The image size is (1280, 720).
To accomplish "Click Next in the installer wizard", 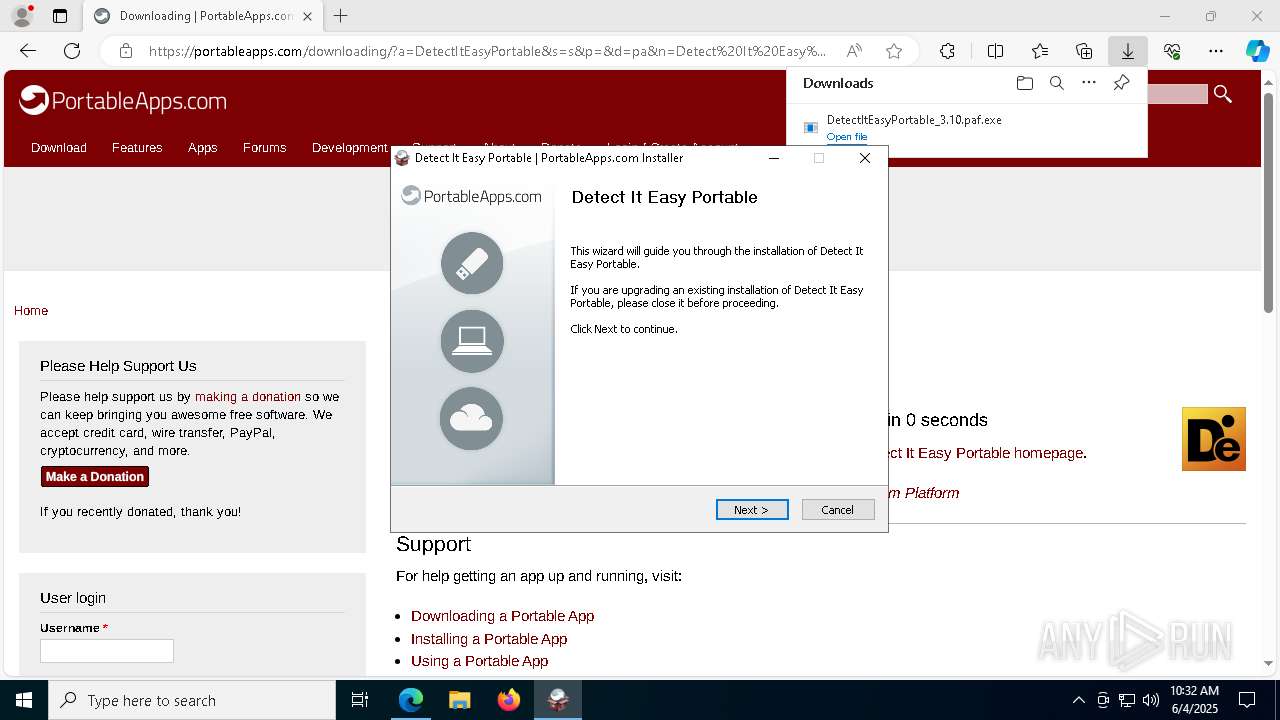I will click(x=752, y=510).
